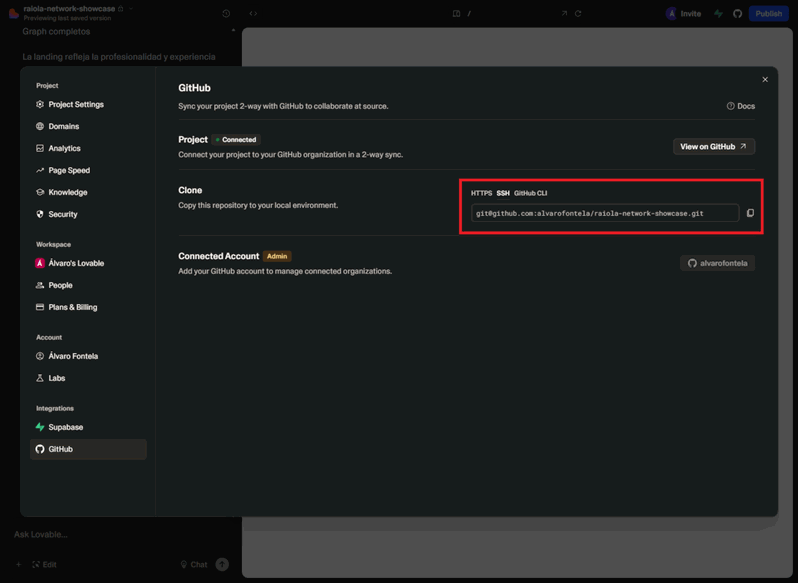Select the SSH clone tab
The height and width of the screenshot is (583, 798).
pos(503,193)
